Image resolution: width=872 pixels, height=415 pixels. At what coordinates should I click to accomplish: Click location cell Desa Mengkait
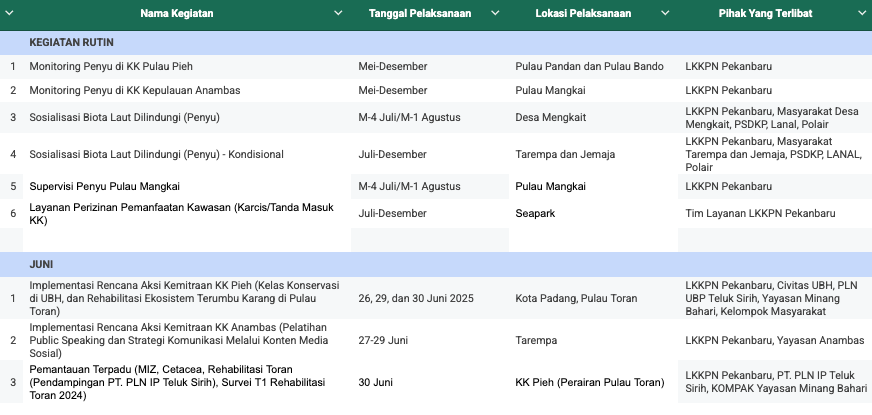pyautogui.click(x=593, y=117)
